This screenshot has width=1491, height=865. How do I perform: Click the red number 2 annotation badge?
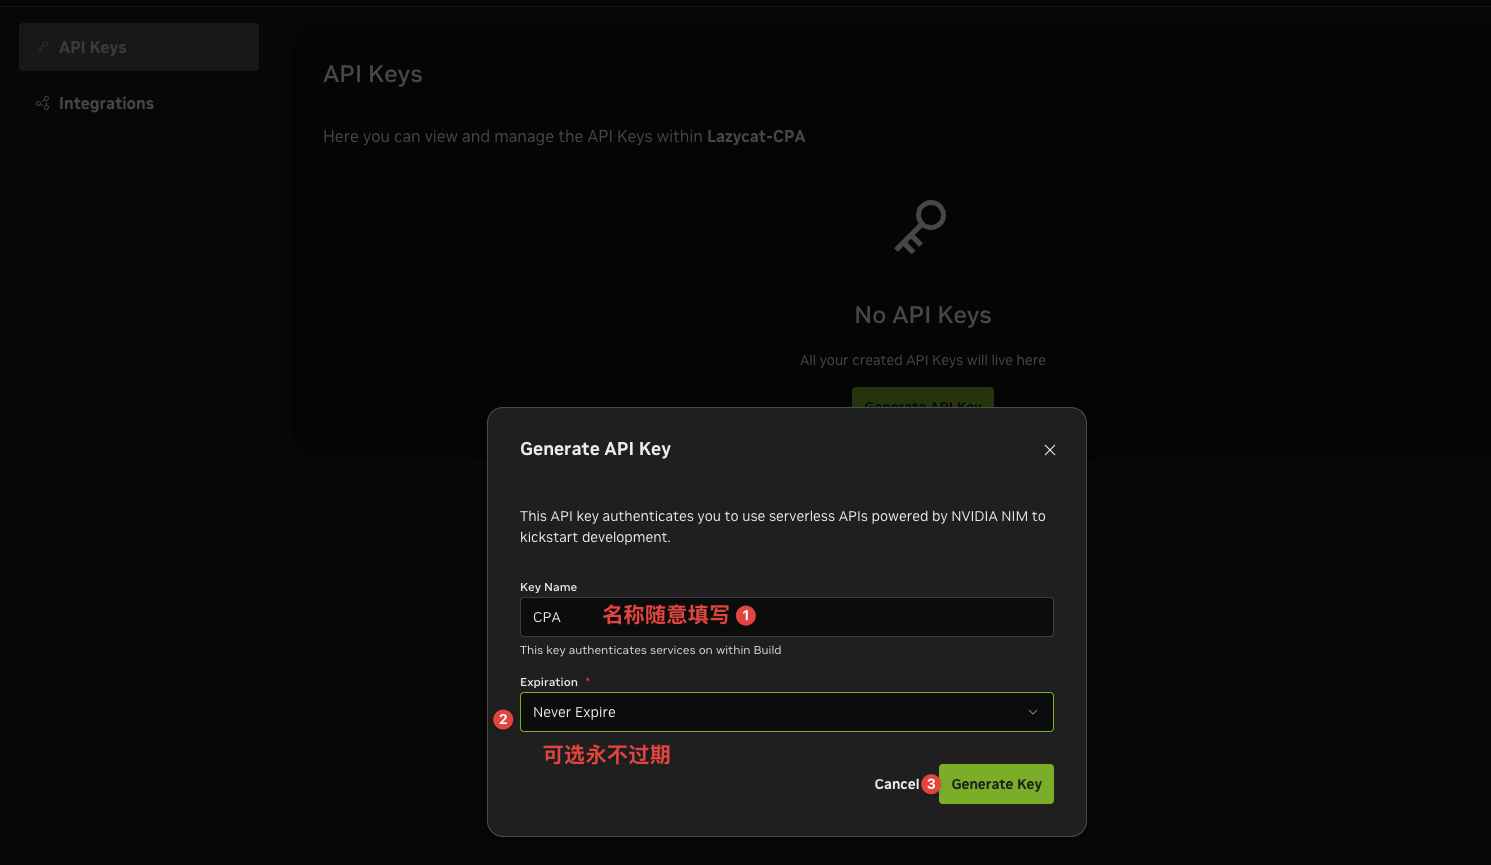[x=504, y=719]
